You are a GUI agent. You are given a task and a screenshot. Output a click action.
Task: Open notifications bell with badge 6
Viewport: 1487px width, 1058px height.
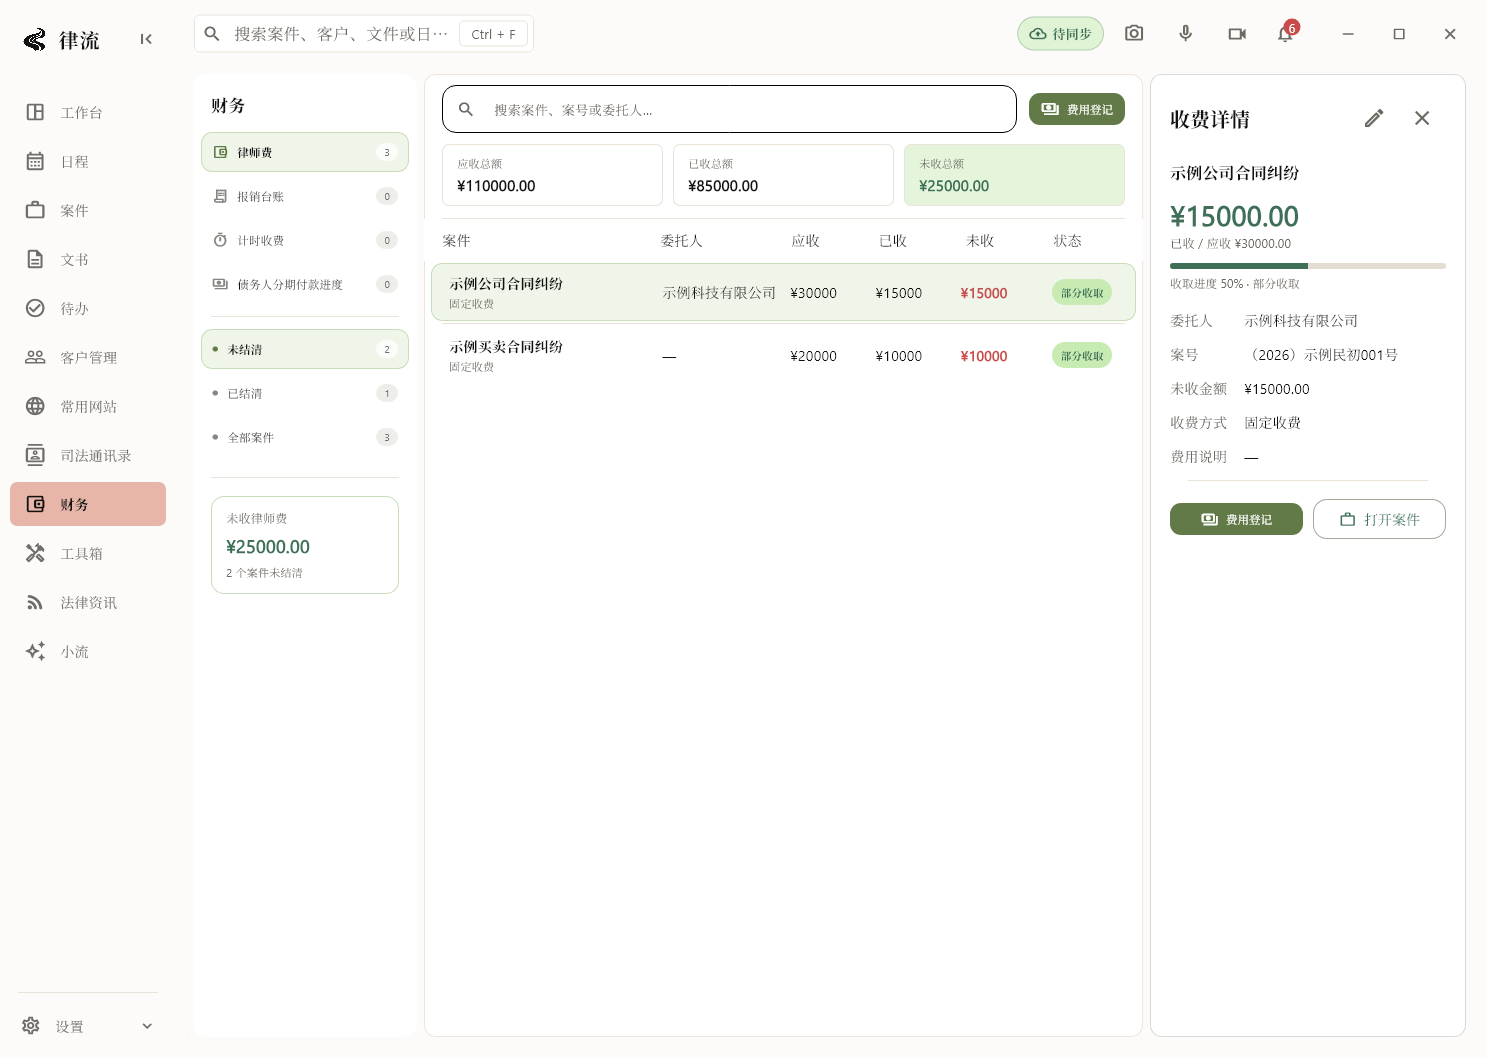pos(1286,34)
